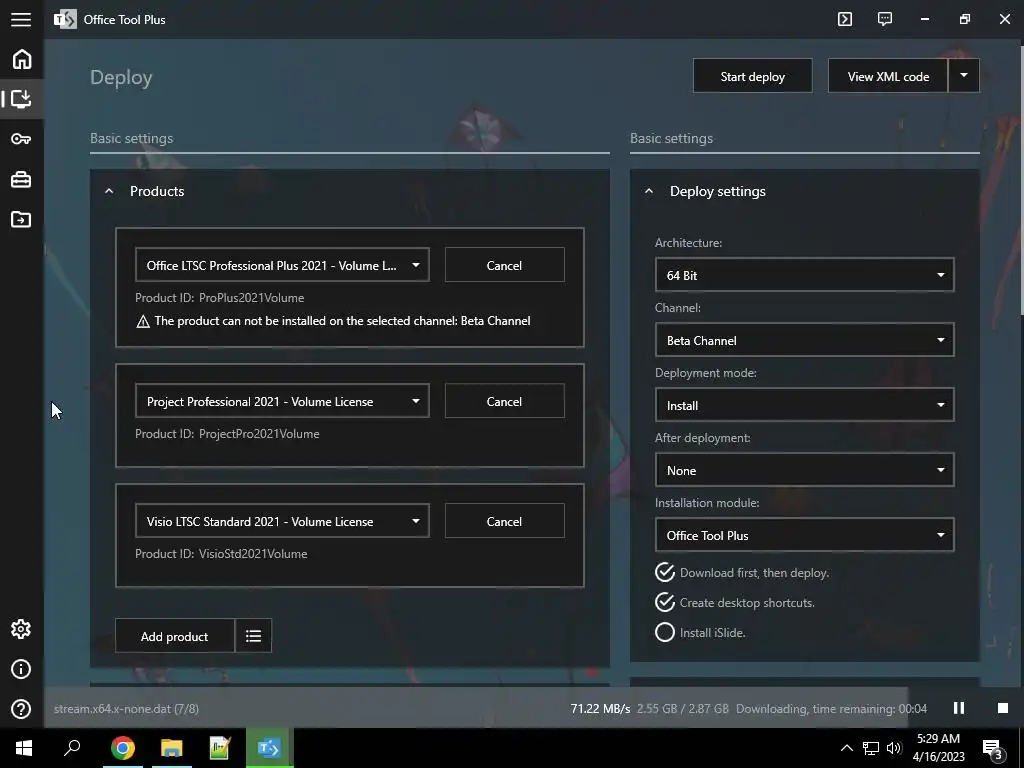Open the command box icon in title bar
This screenshot has height=768, width=1024.
click(845, 19)
